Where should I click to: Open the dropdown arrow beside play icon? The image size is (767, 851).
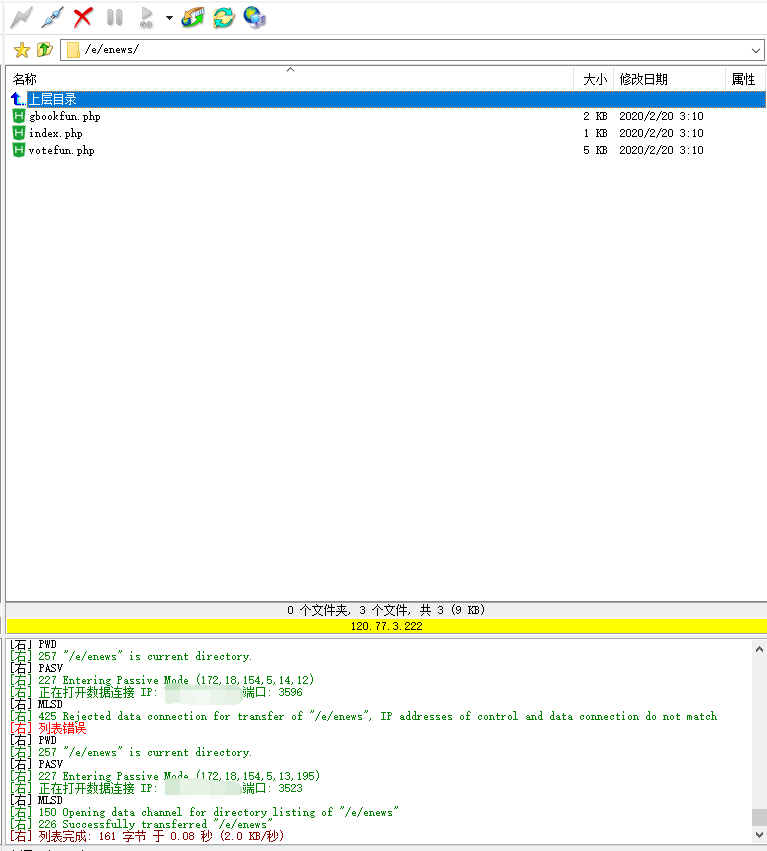(x=169, y=18)
